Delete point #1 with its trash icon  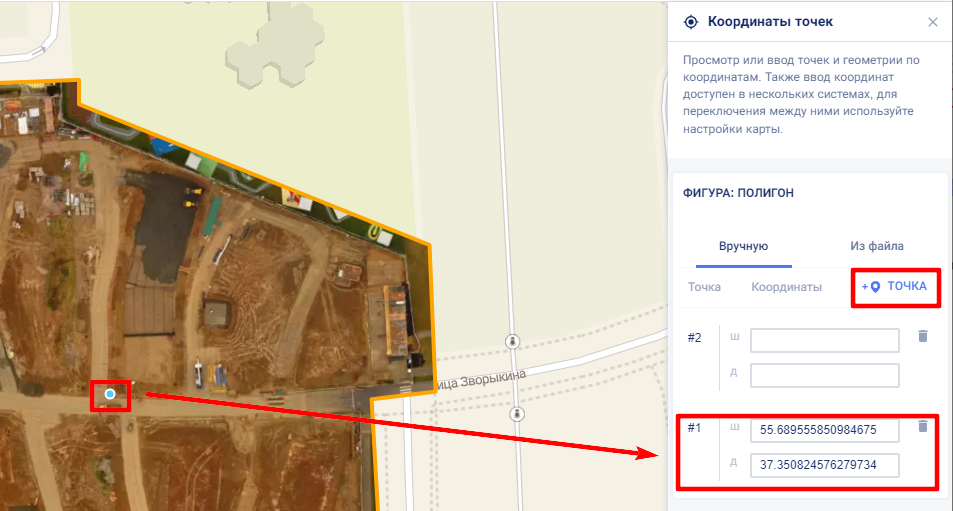coord(923,426)
